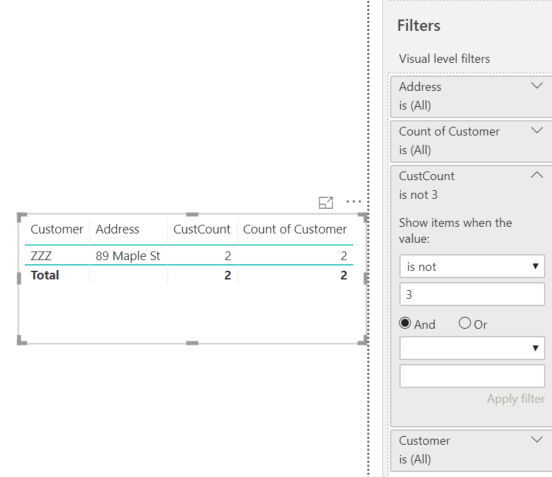
Task: Open the empty second condition dropdown
Action: [472, 348]
